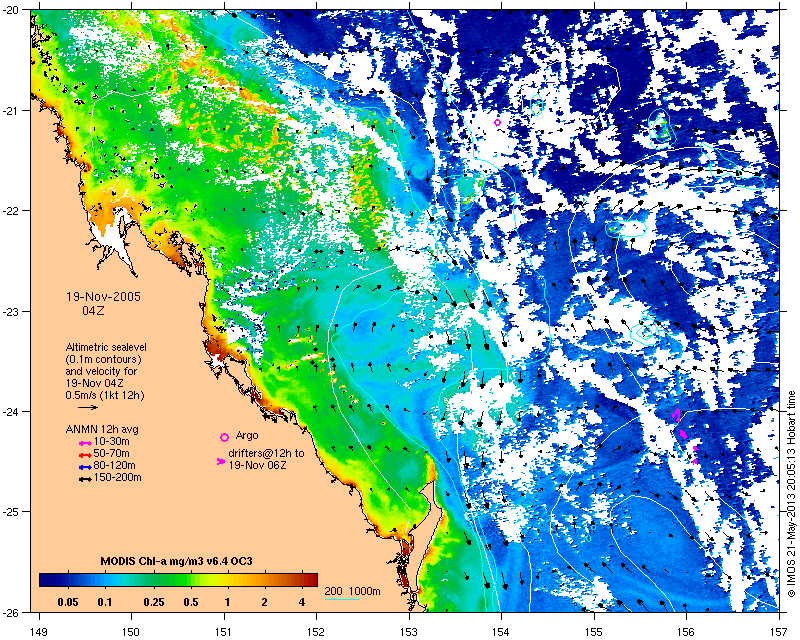Click the 'MODIS Chl-a mg/m3 v6.4 OC3' title
This screenshot has height=640, width=800.
[177, 561]
